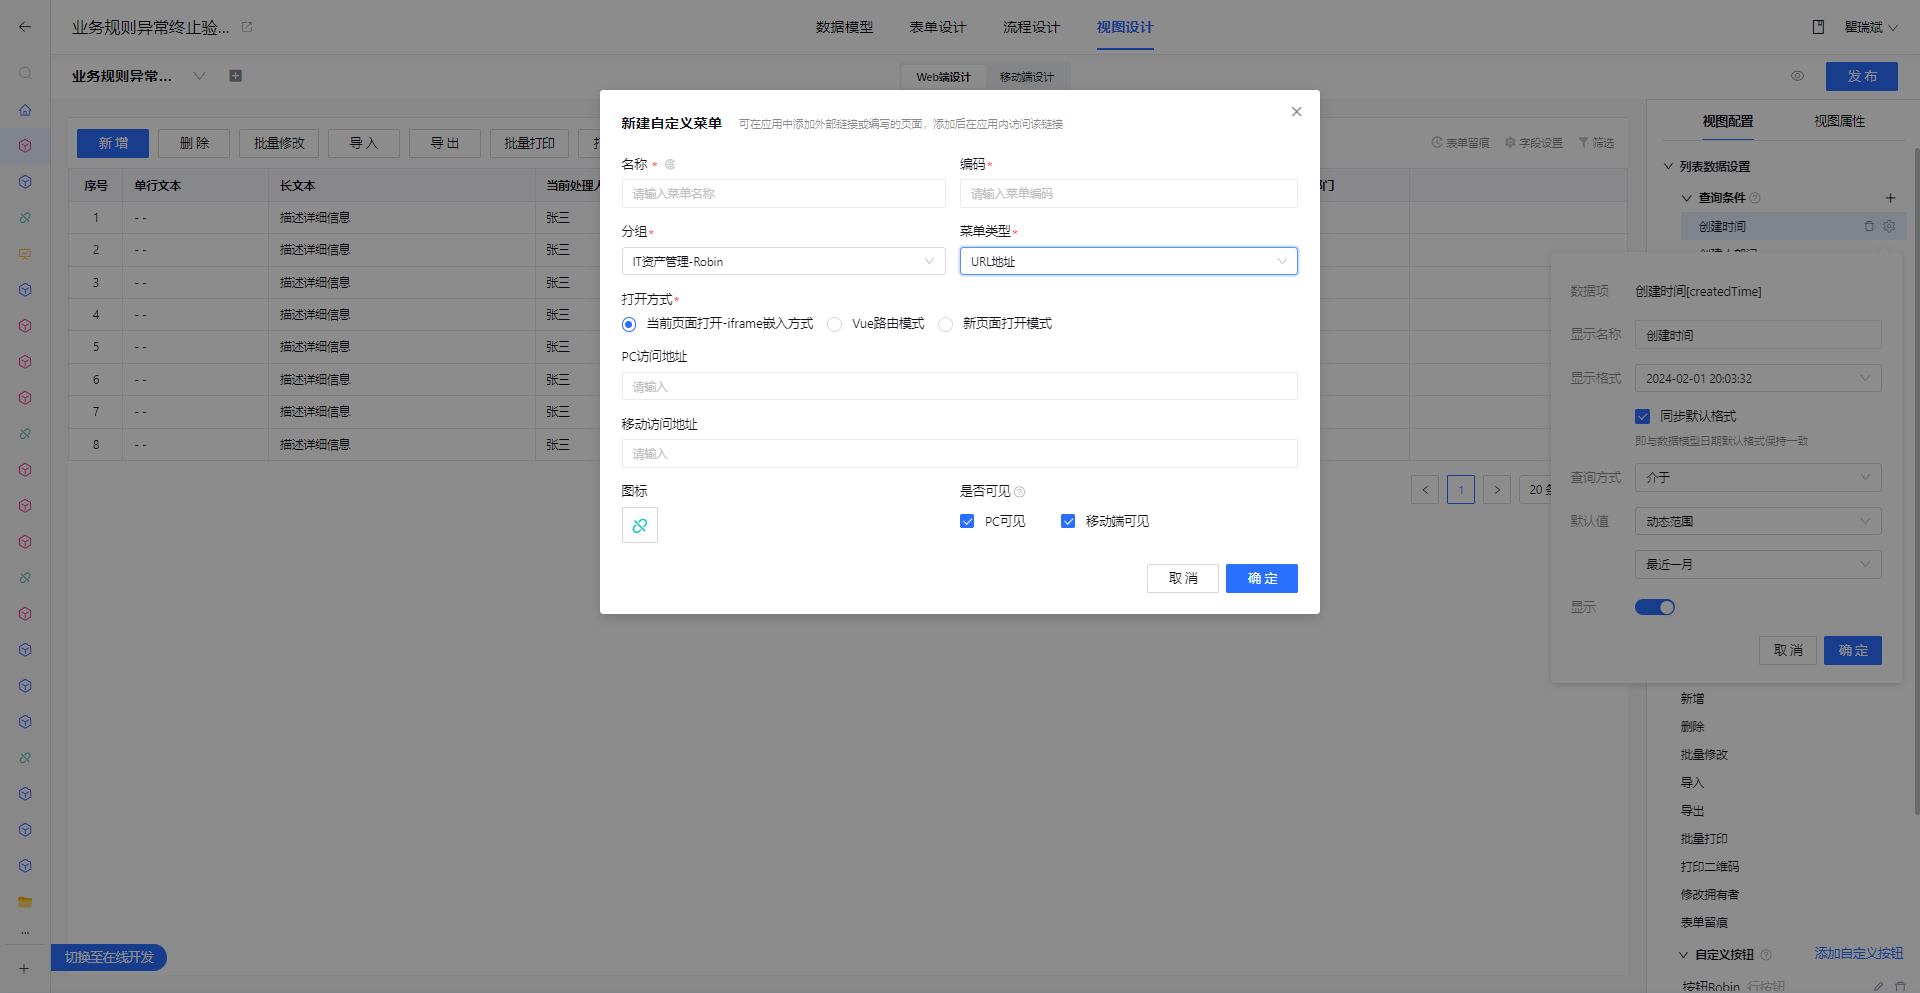1920x993 pixels.
Task: Click the PC访问地址 input field
Action: pos(959,386)
